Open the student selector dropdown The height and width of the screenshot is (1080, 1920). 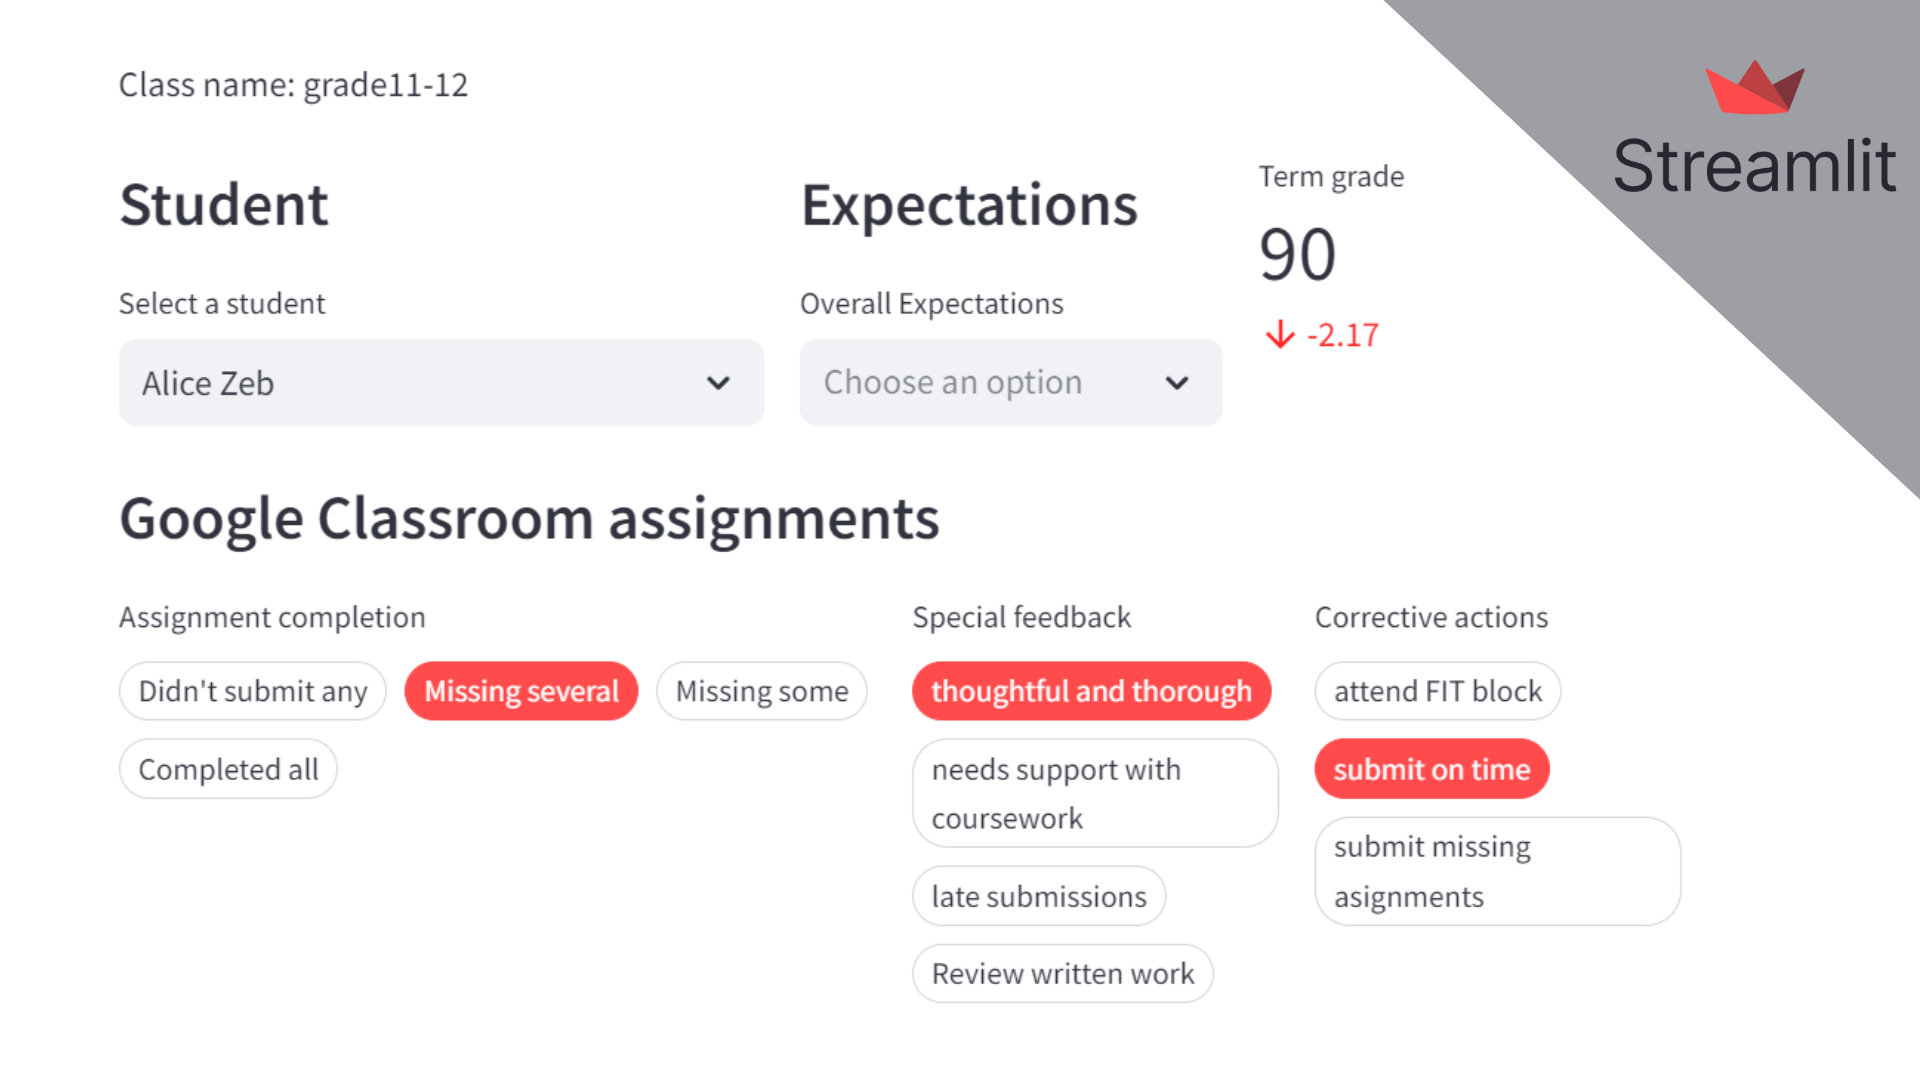coord(442,382)
